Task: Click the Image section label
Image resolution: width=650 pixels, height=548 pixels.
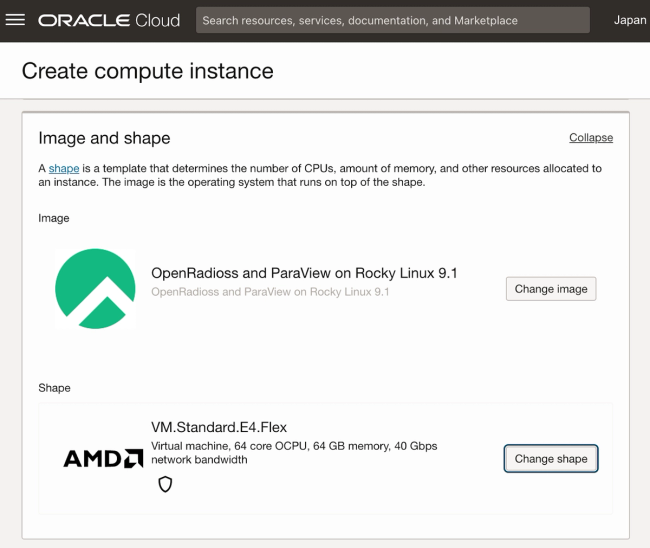Action: click(x=54, y=218)
